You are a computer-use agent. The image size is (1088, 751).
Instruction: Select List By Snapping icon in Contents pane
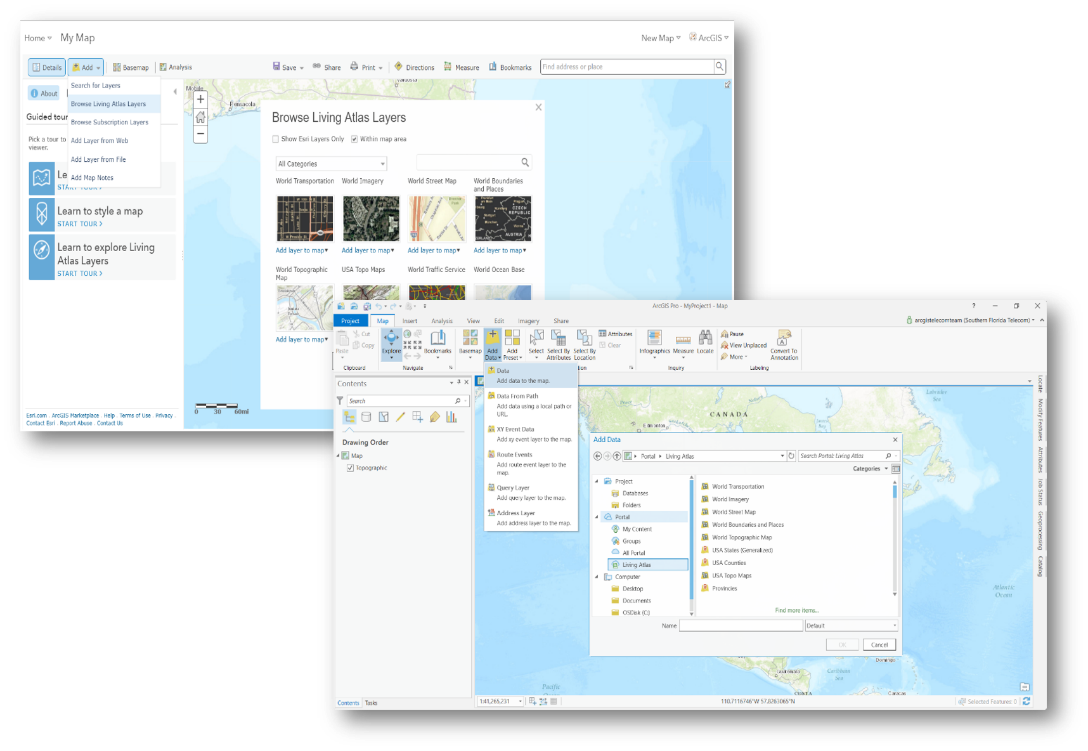pos(418,417)
